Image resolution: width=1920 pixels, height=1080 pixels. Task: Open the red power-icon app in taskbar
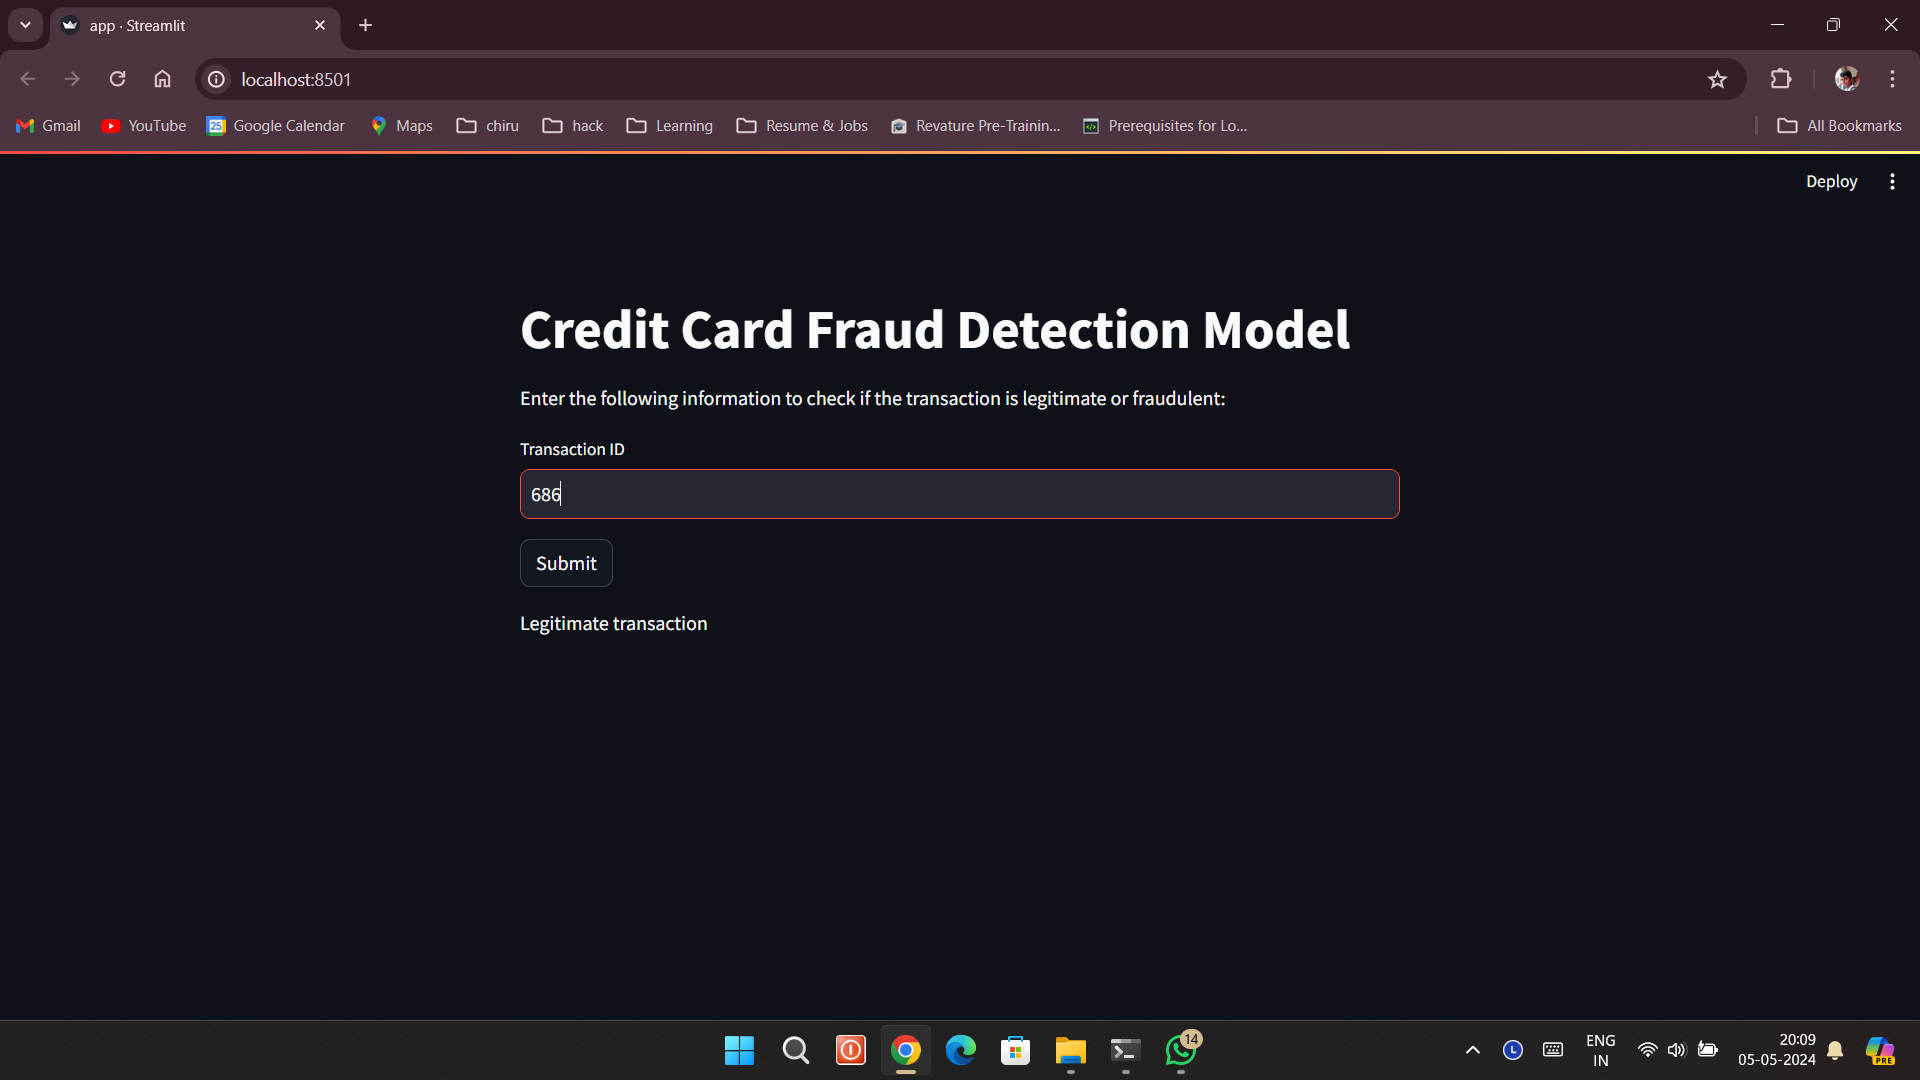click(851, 1050)
